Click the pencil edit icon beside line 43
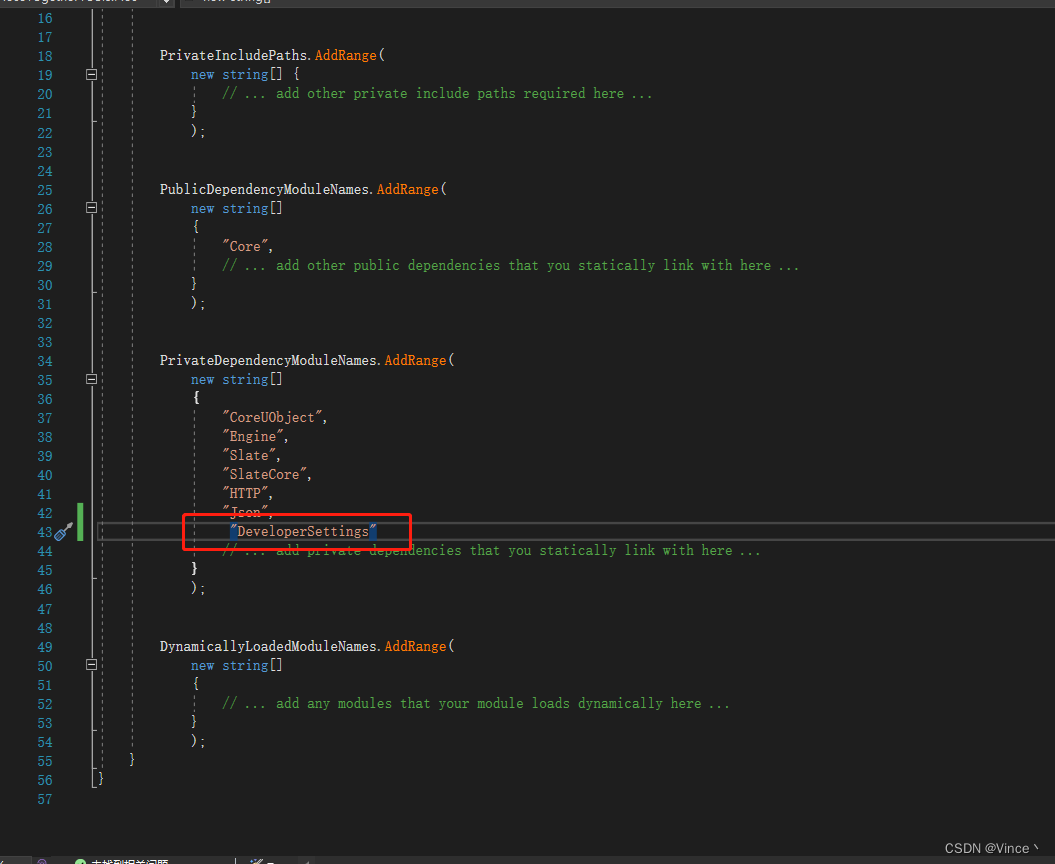The width and height of the screenshot is (1055, 864). click(x=62, y=531)
